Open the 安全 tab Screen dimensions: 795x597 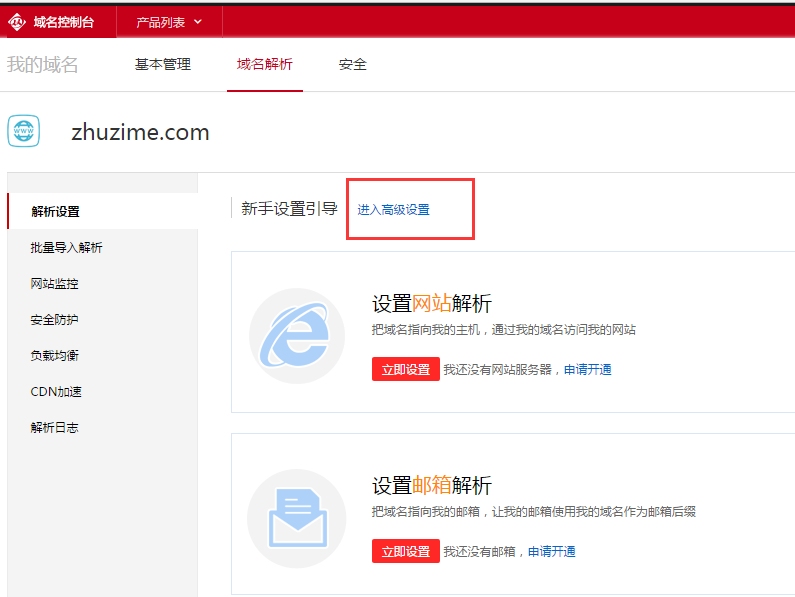point(353,64)
